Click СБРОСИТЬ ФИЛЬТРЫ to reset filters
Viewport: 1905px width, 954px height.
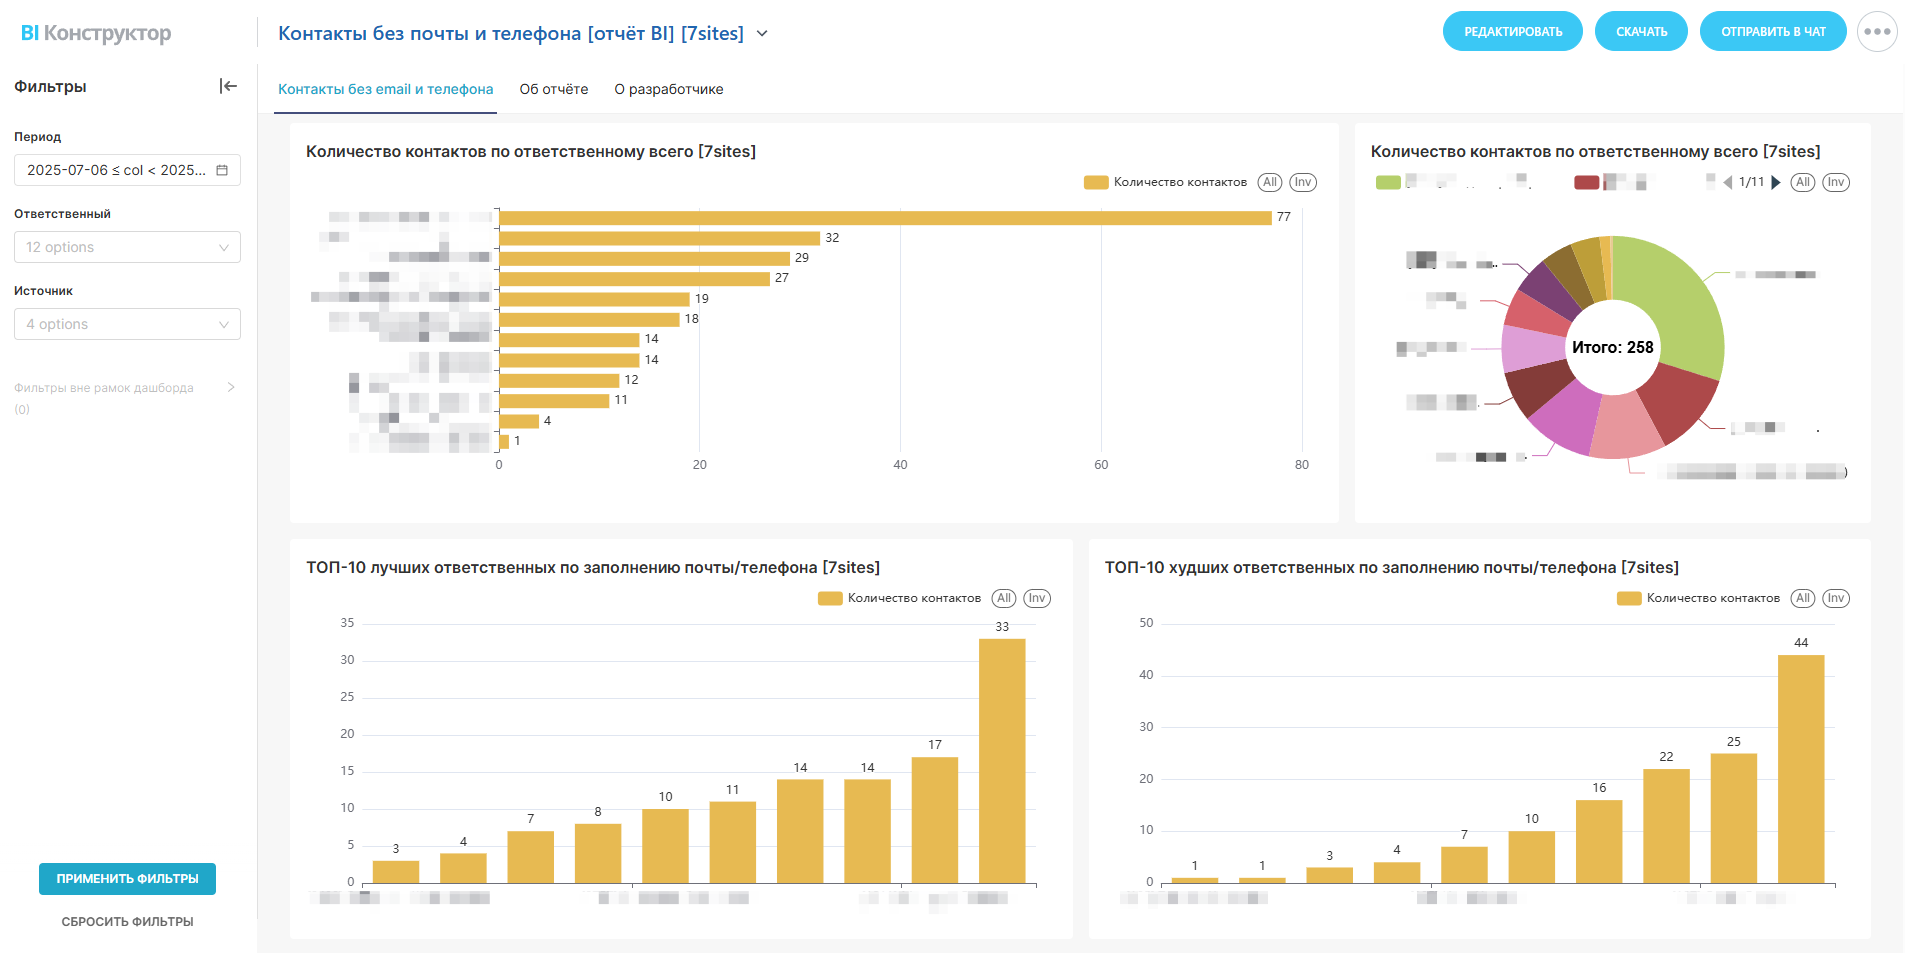click(x=127, y=922)
